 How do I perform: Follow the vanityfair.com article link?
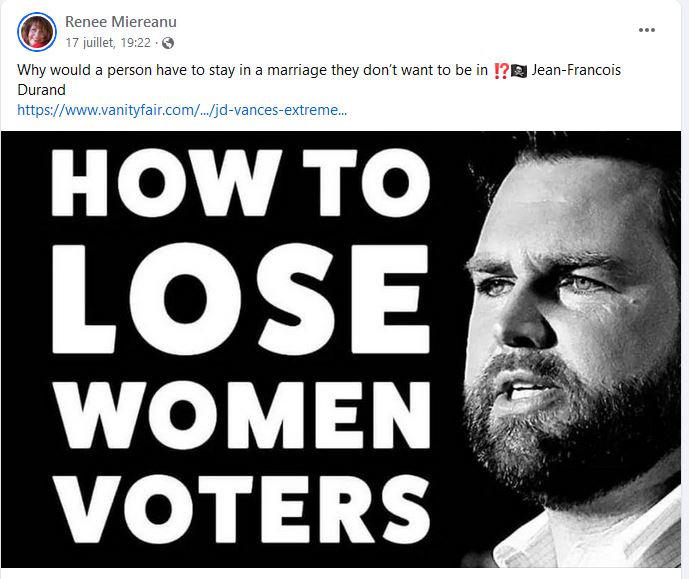click(x=183, y=110)
